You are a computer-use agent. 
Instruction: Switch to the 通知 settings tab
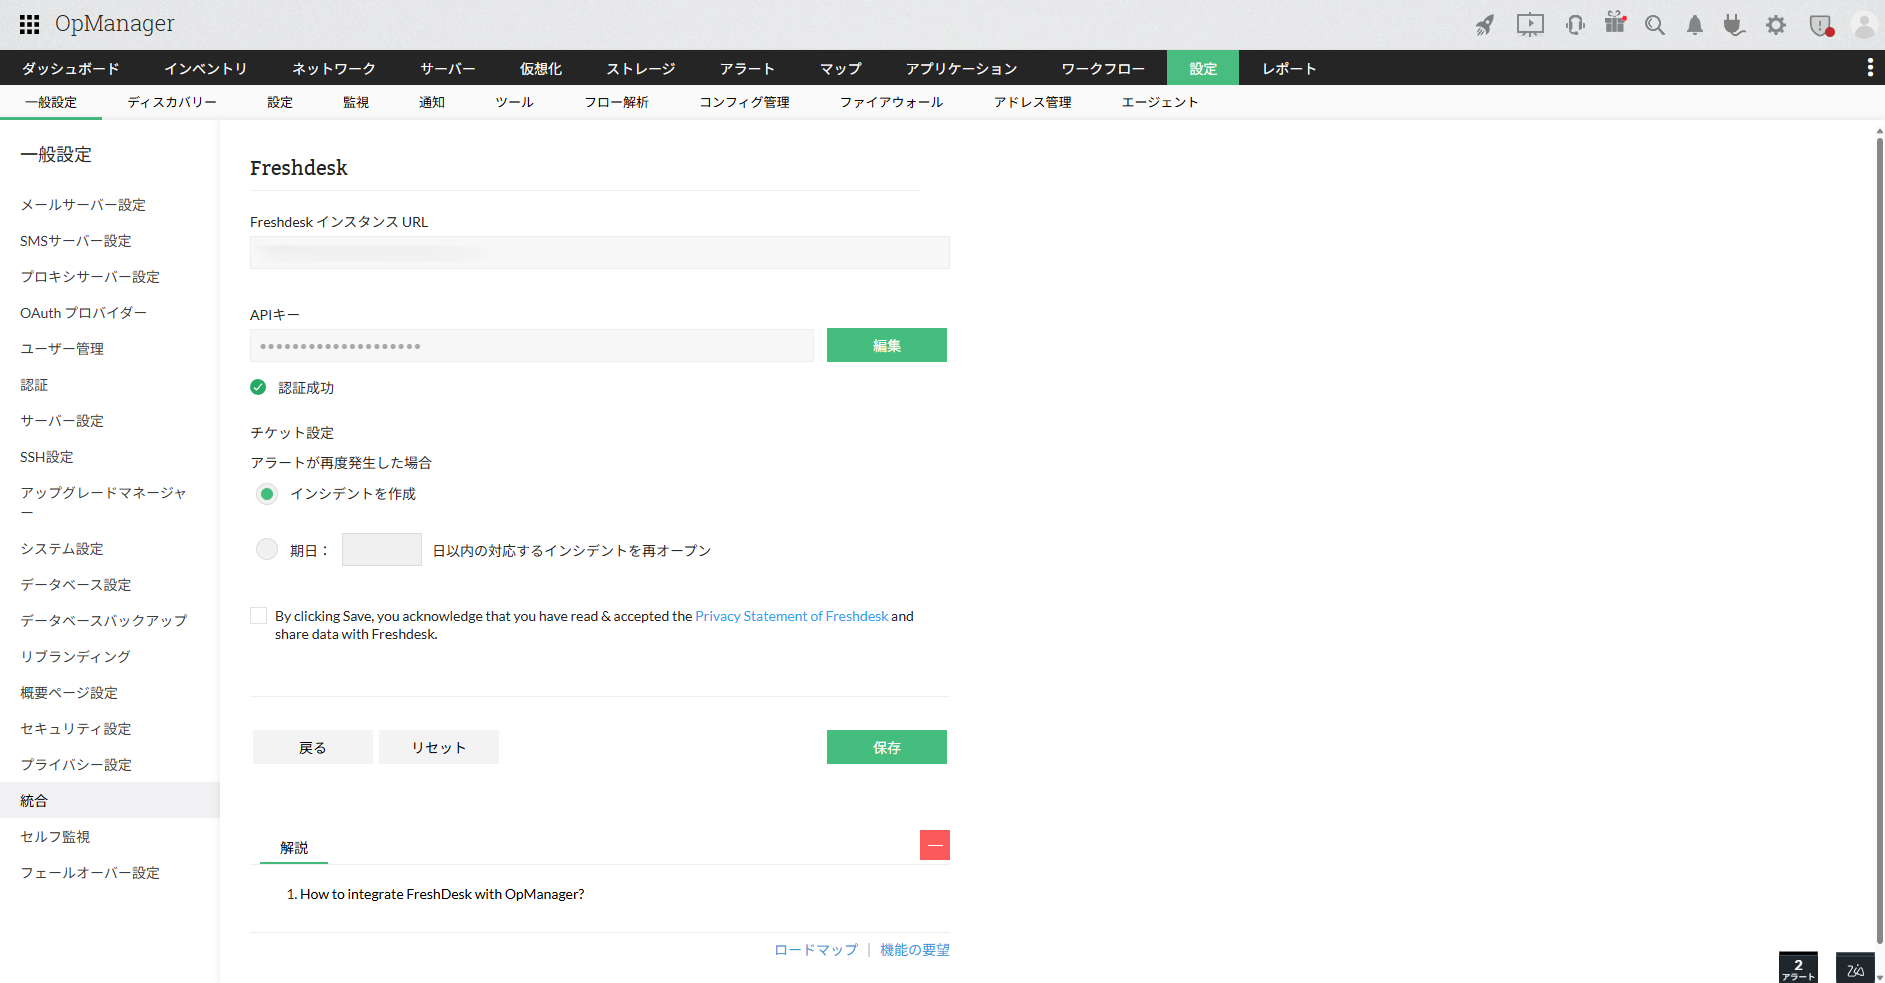[432, 101]
